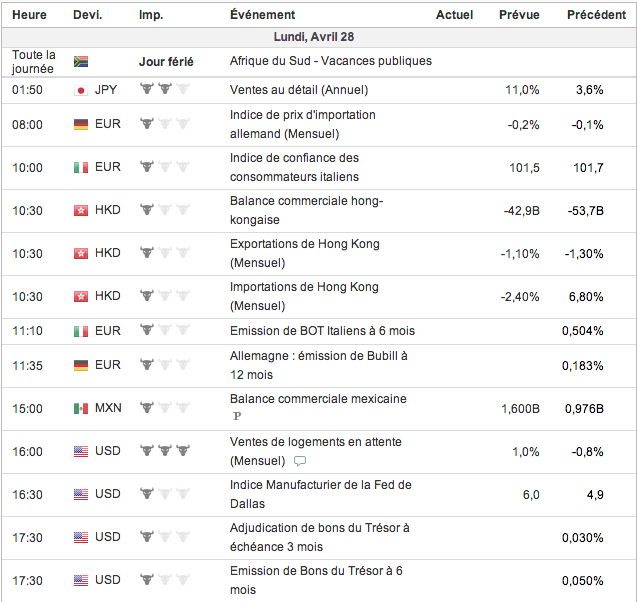Click the importance bull icons for the 16:00 USD event
The image size is (637, 602).
point(164,451)
